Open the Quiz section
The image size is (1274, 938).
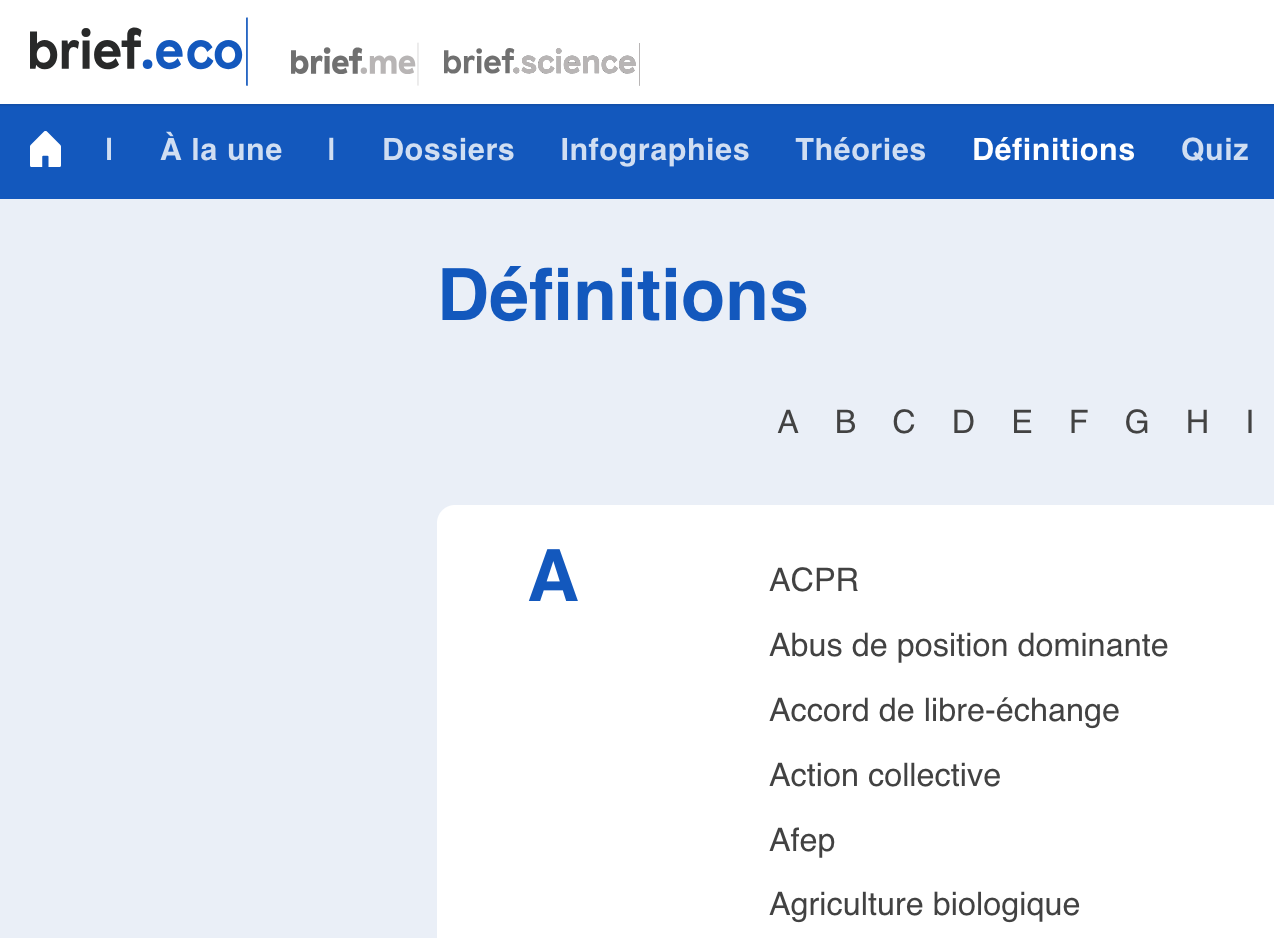[1214, 150]
